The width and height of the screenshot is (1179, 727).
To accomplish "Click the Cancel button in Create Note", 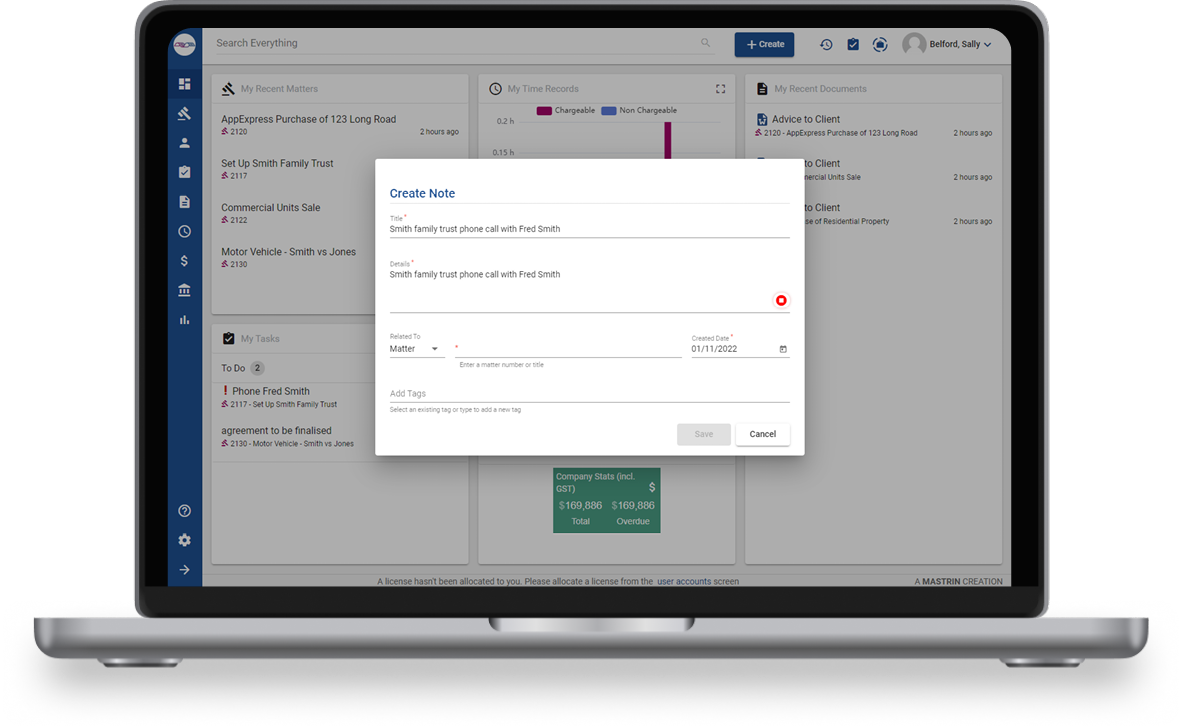I will point(762,434).
